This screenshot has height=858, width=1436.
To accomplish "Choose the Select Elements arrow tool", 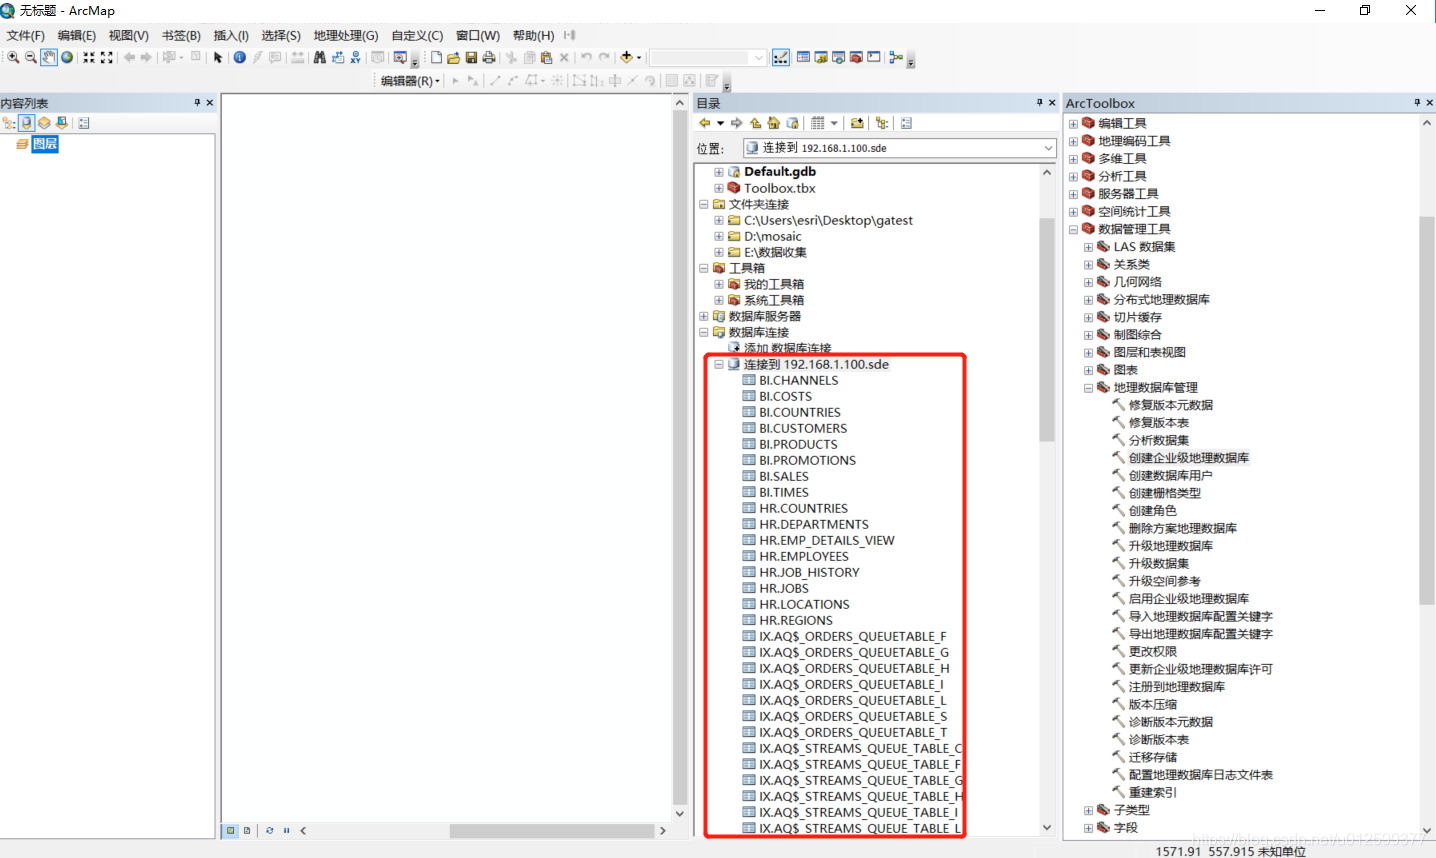I will click(218, 57).
